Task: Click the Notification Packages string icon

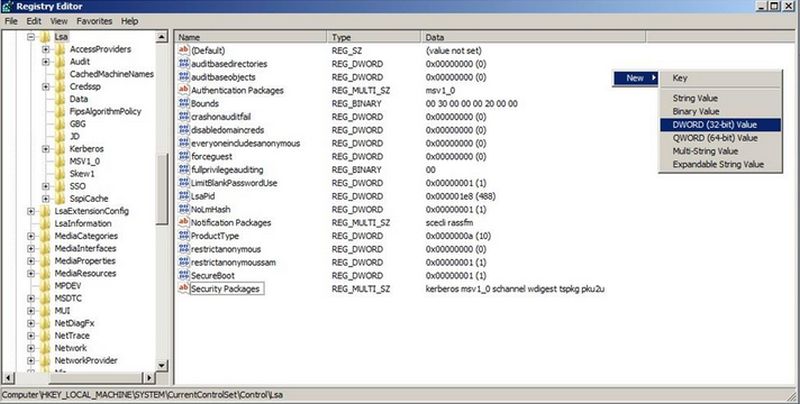Action: (x=184, y=222)
